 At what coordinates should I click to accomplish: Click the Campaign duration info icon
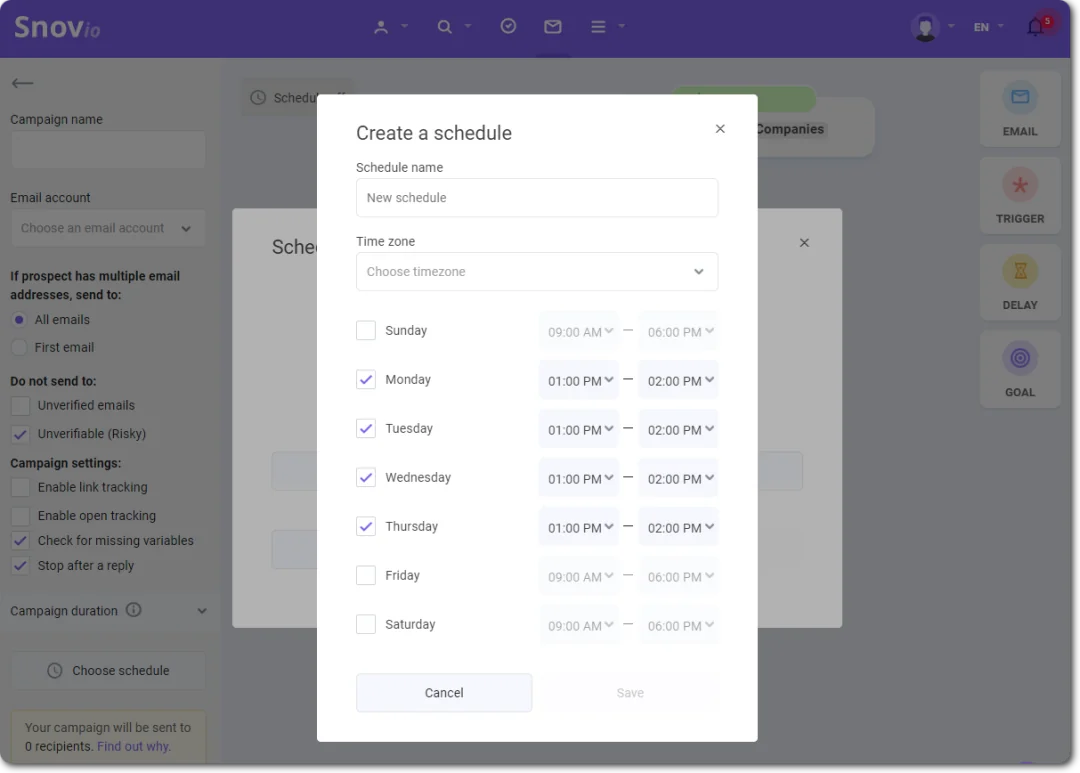pos(134,610)
